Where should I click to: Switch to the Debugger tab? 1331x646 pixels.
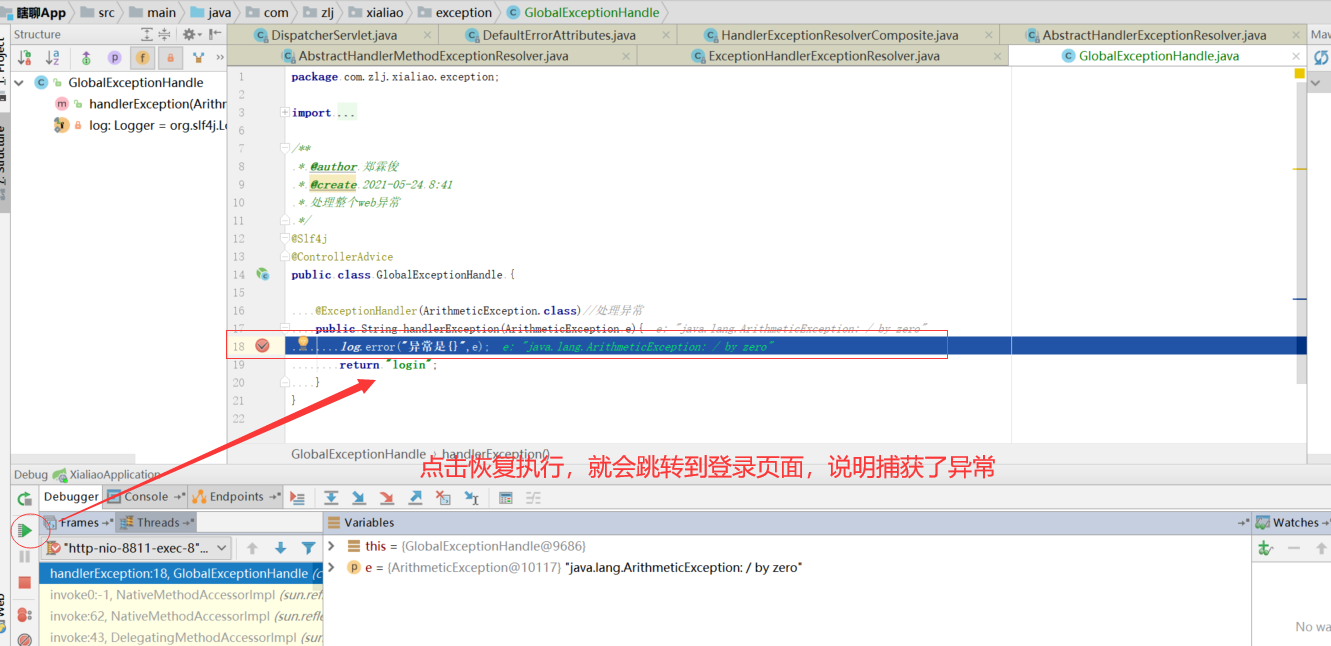71,496
